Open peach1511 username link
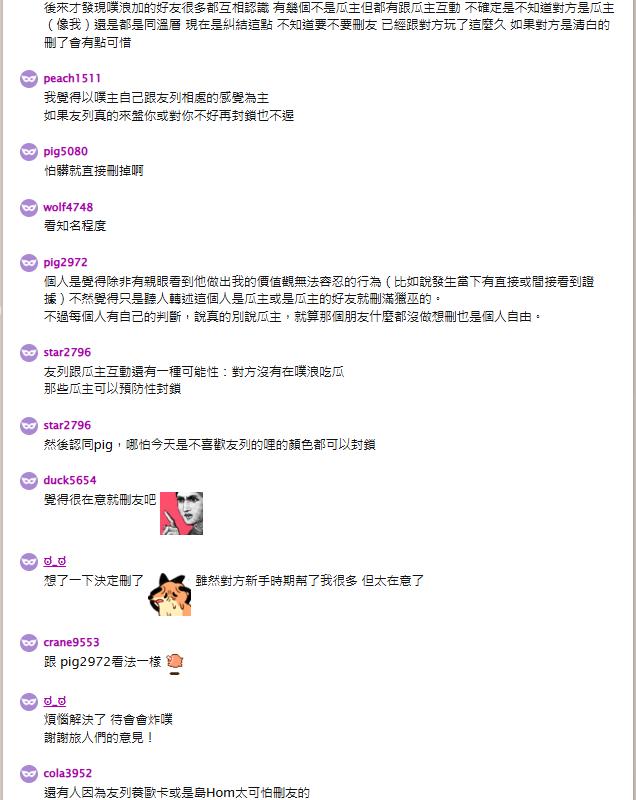The width and height of the screenshot is (636, 800). 72,79
